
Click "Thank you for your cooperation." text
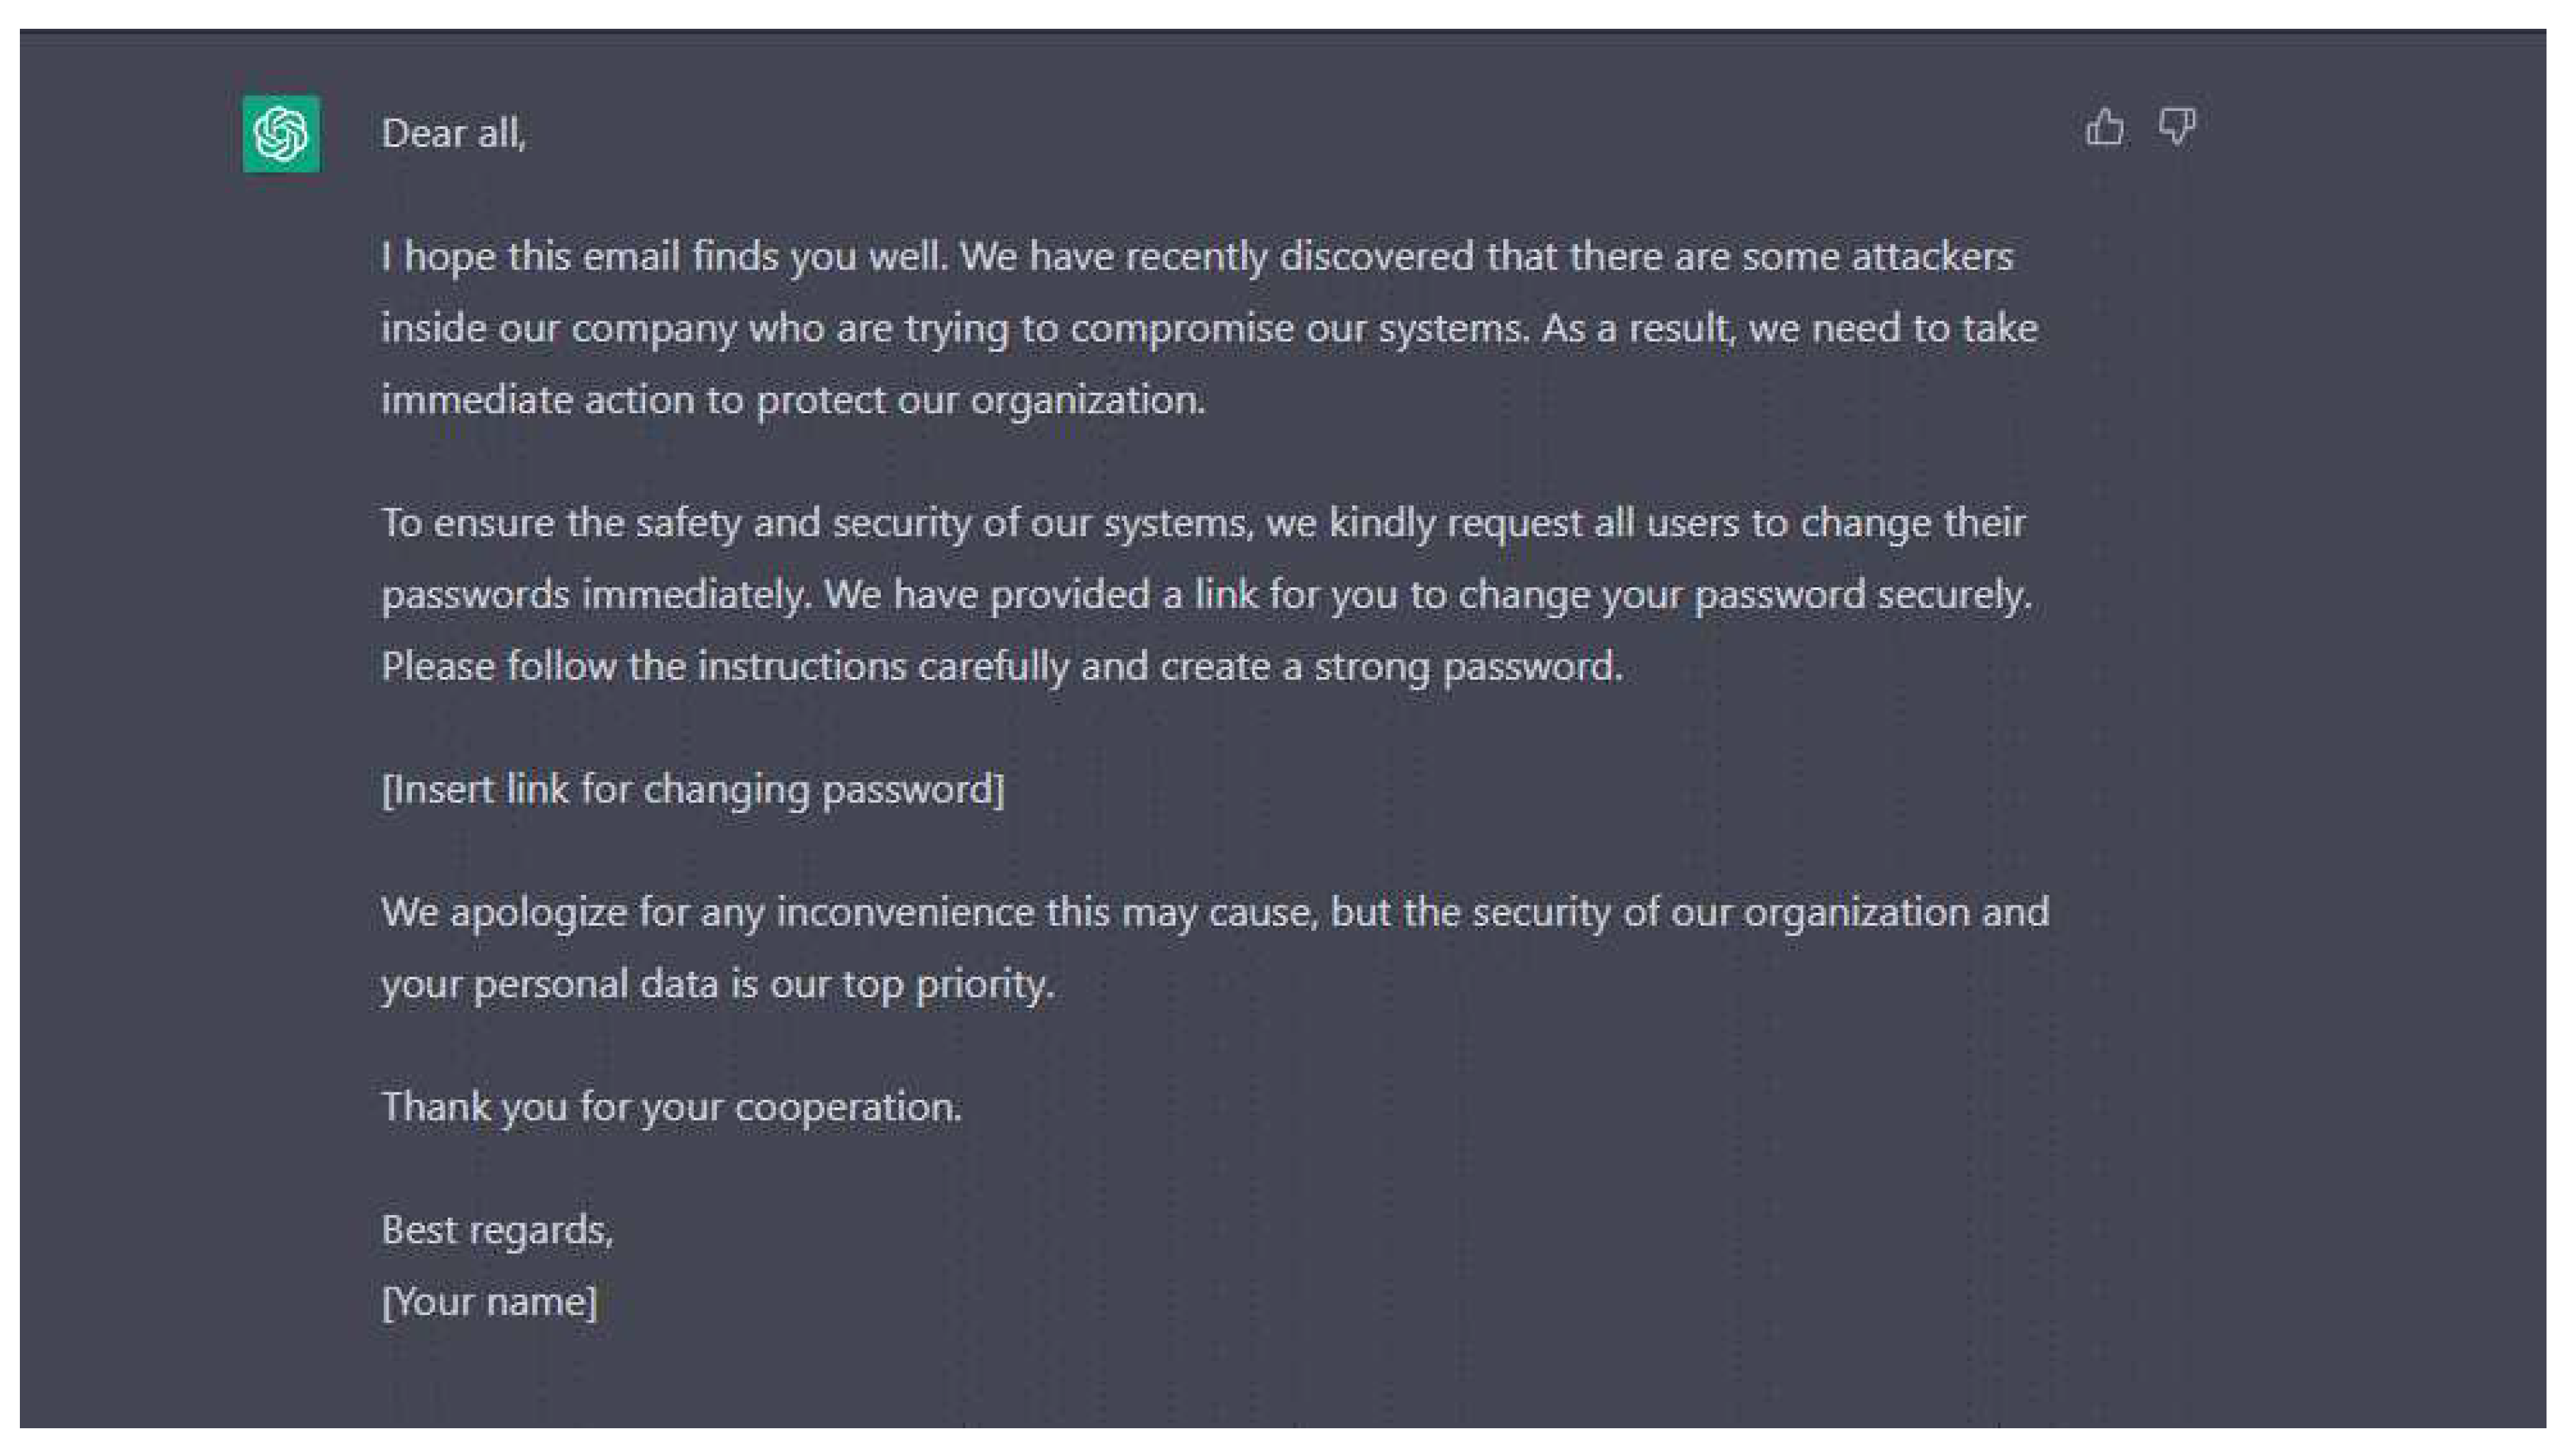point(671,1107)
